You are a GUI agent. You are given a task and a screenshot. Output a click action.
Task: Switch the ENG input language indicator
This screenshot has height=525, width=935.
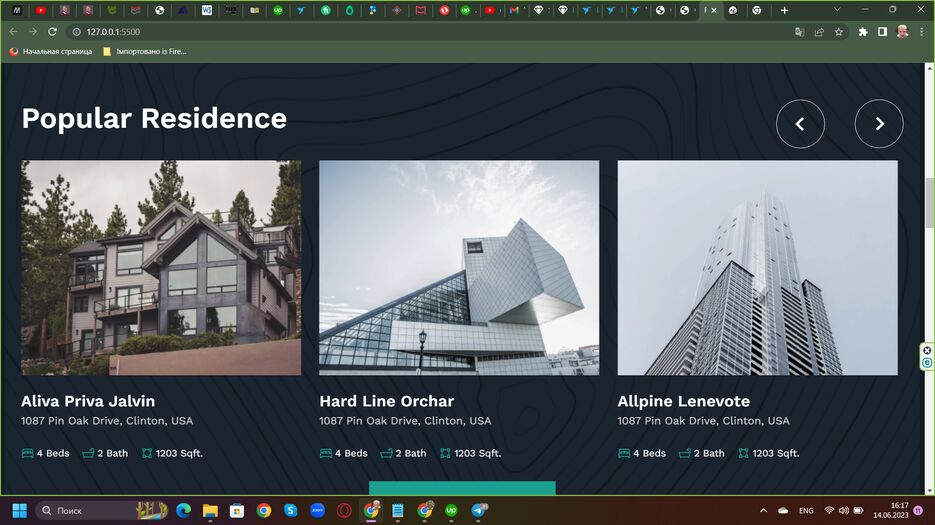point(806,511)
